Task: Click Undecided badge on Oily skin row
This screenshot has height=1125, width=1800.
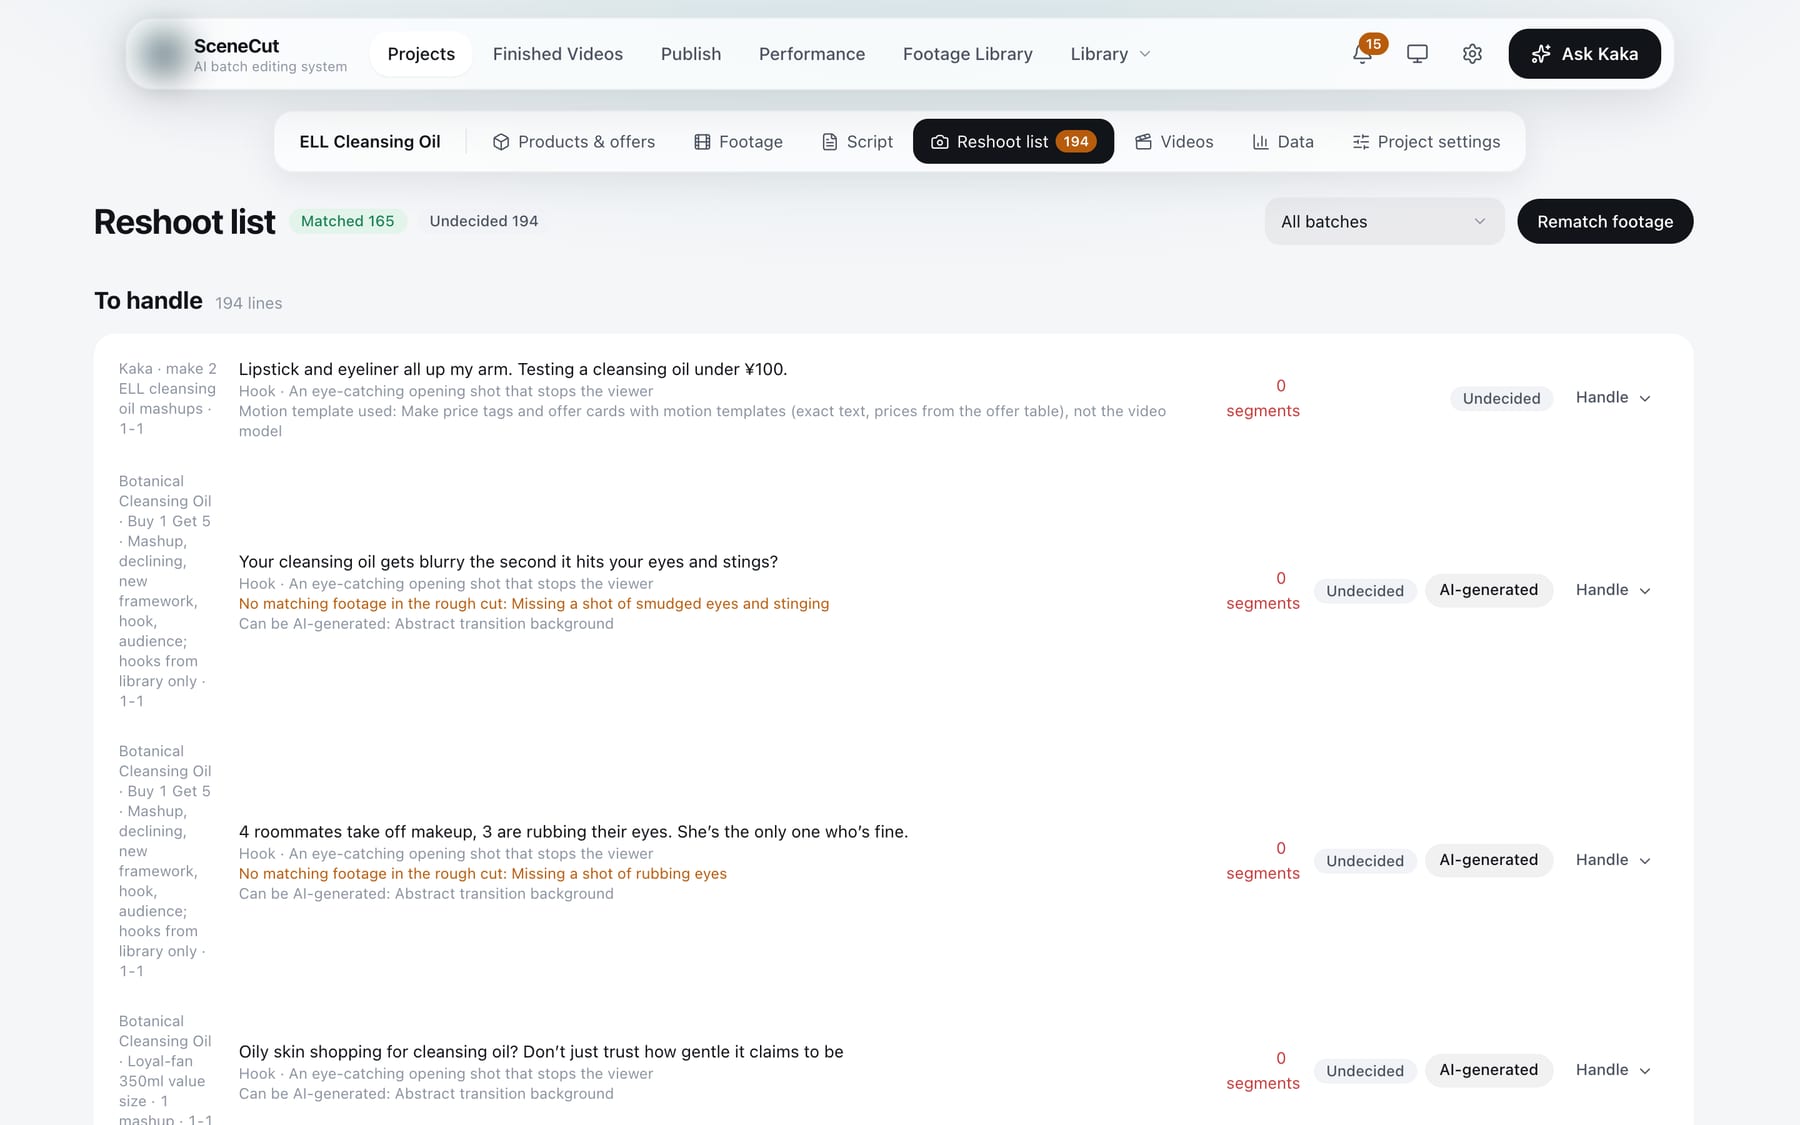Action: coord(1365,1070)
